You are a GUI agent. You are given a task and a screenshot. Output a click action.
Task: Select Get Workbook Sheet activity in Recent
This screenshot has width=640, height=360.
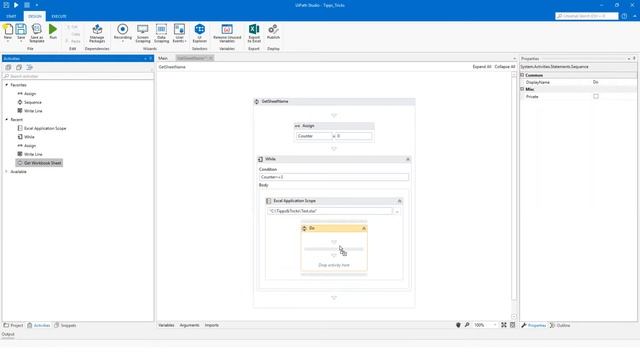click(39, 163)
